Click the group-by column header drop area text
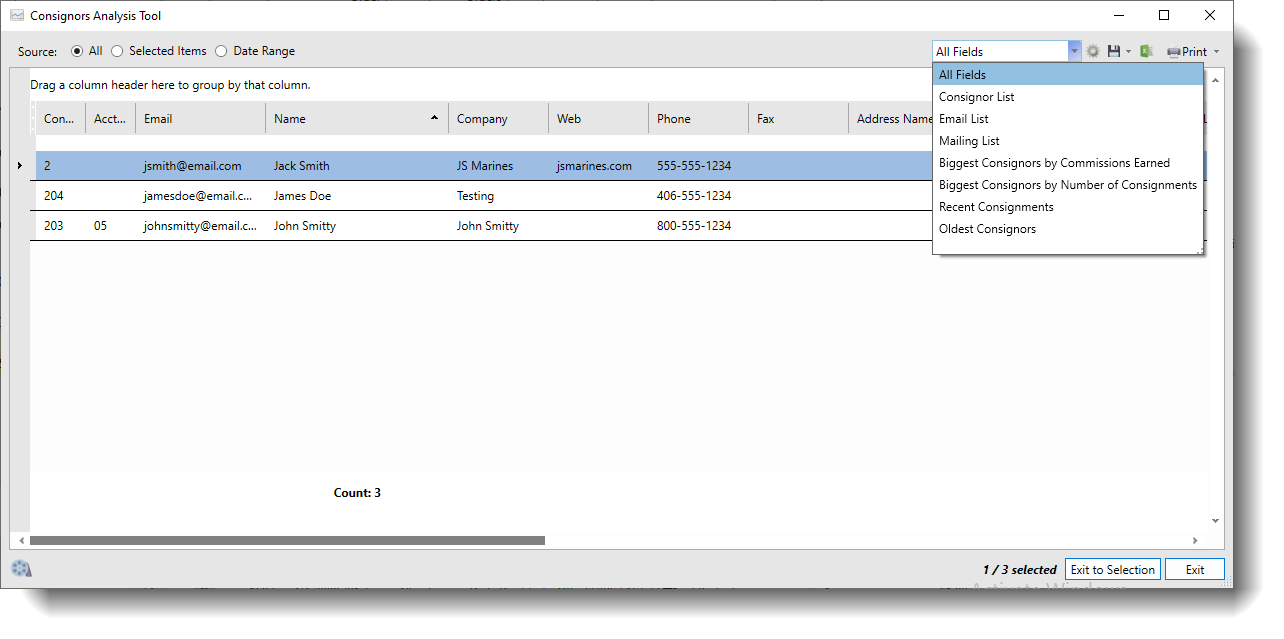Viewport: 1284px width, 639px height. (170, 85)
